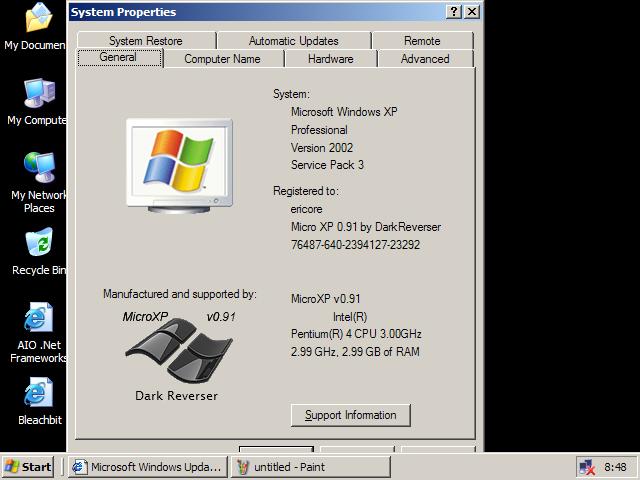Open My Network Places desktop icon
This screenshot has width=640, height=480.
39,182
